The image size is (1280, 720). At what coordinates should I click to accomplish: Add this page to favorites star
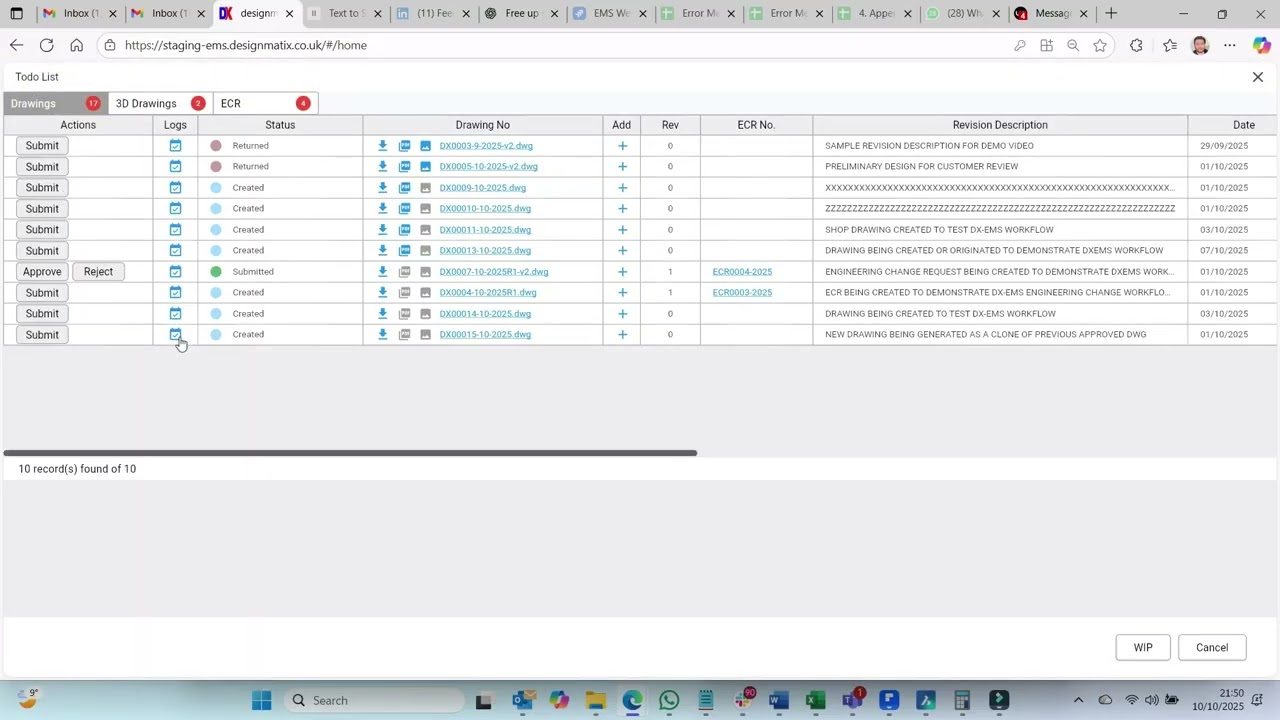click(x=1100, y=45)
